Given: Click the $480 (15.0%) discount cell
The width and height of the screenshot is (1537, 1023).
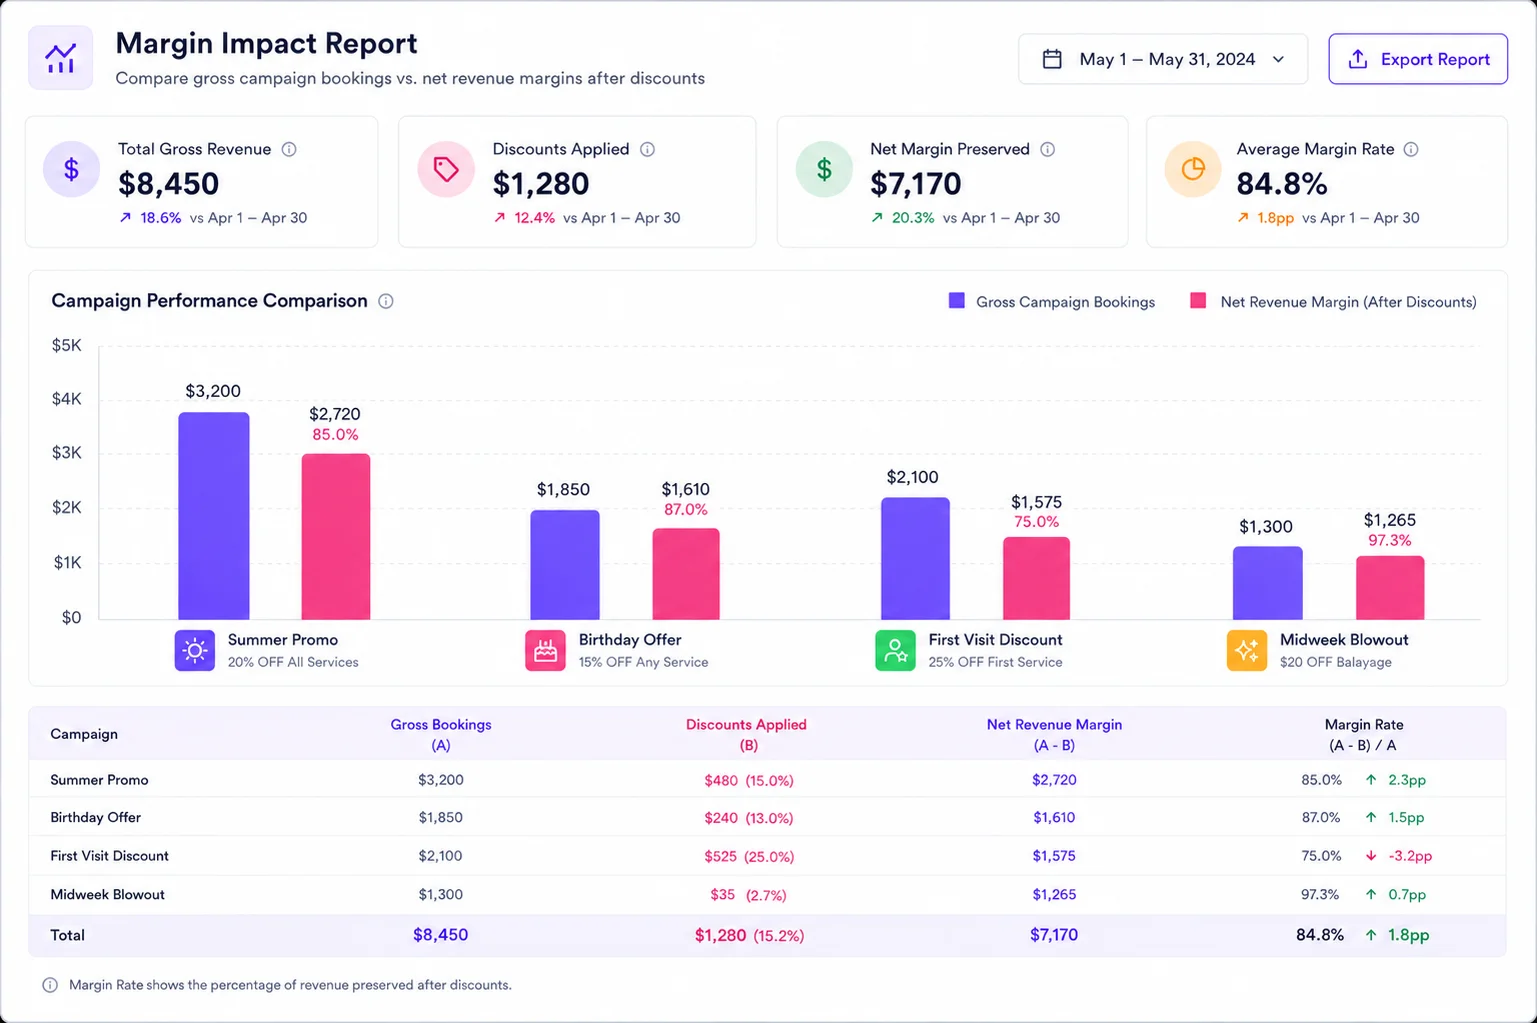Looking at the screenshot, I should click(748, 780).
